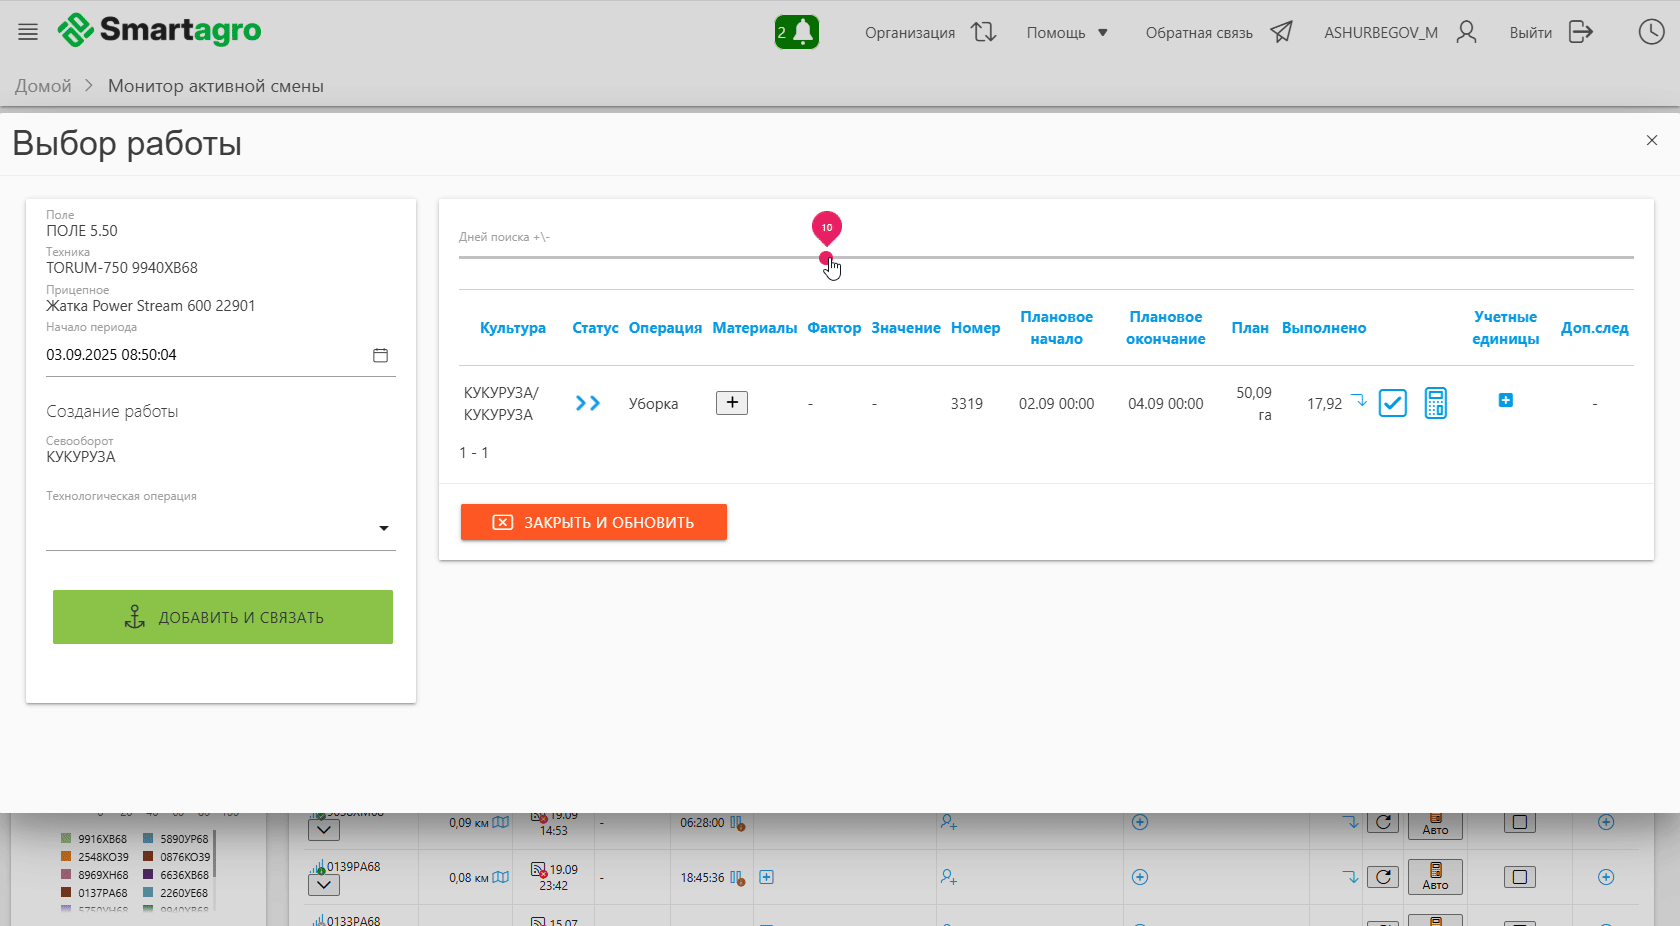Open the clock icon in the header

(1651, 32)
